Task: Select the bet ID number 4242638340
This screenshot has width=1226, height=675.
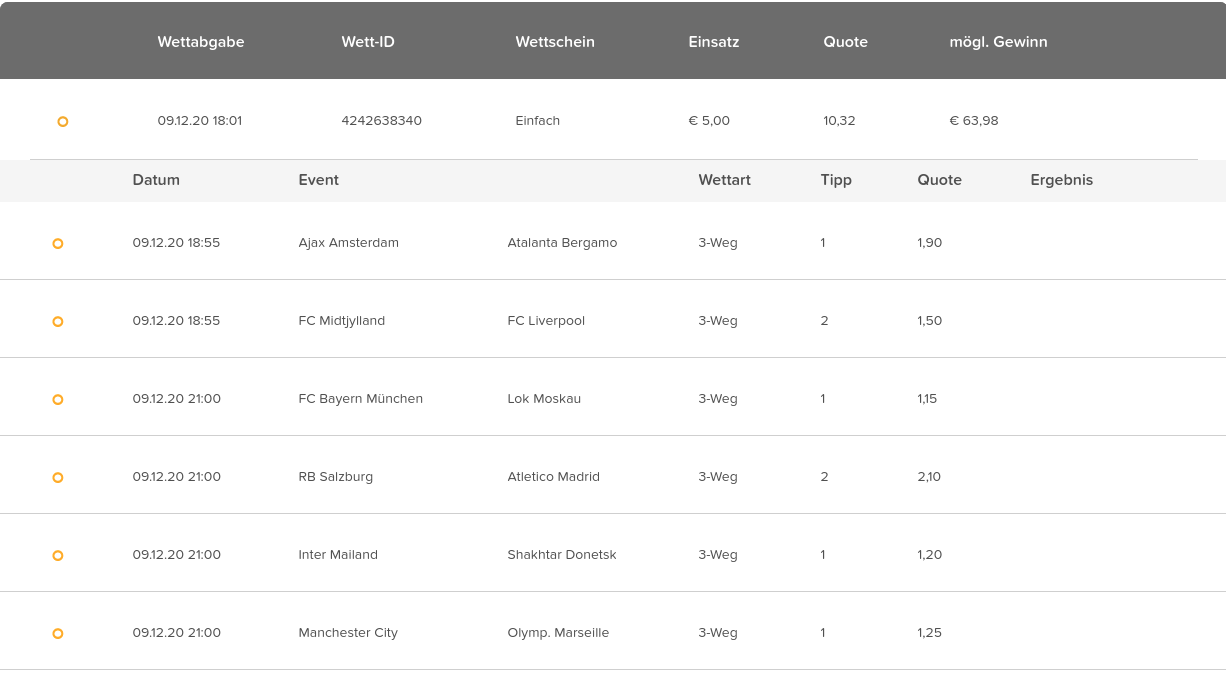Action: (x=381, y=120)
